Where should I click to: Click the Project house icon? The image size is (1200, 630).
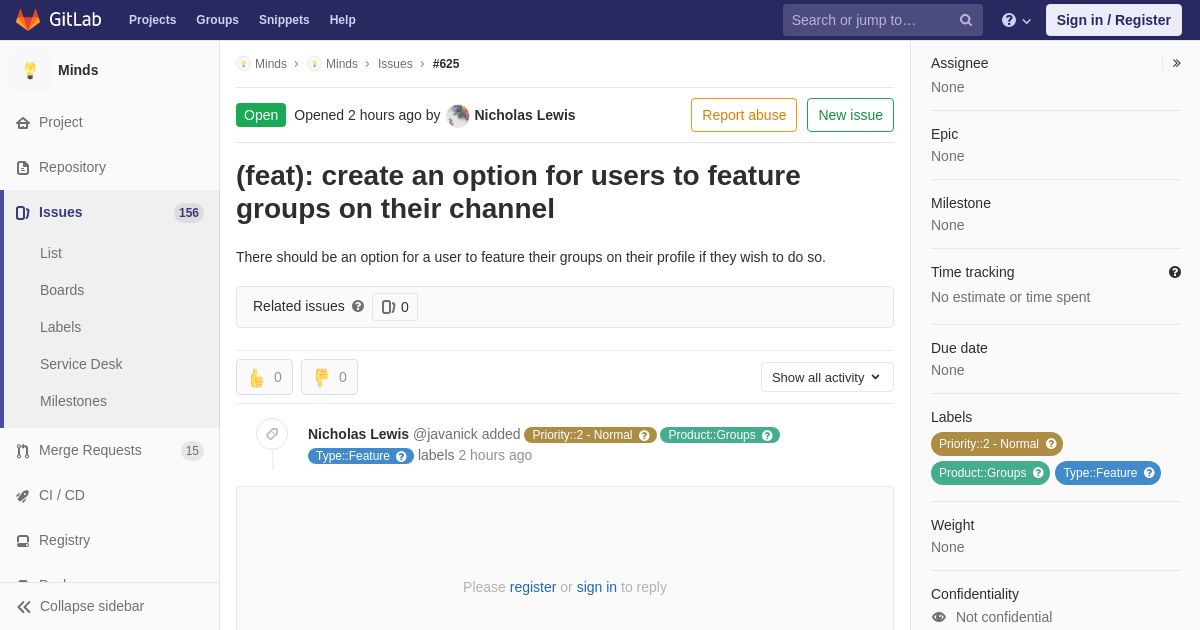(23, 123)
